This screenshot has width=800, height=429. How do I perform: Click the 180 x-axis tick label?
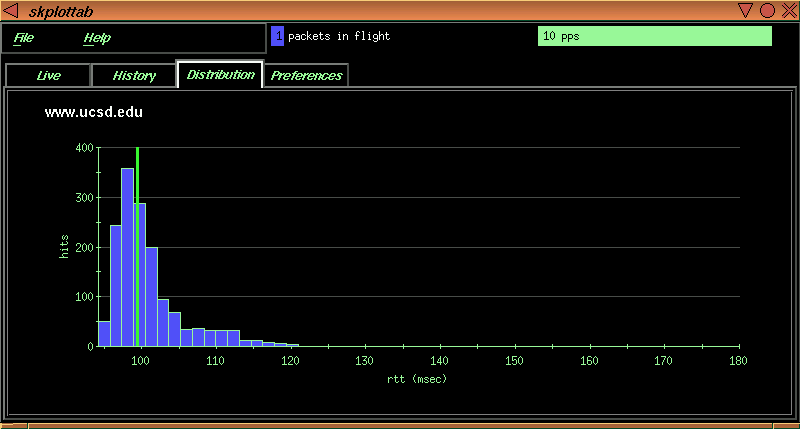pos(738,361)
